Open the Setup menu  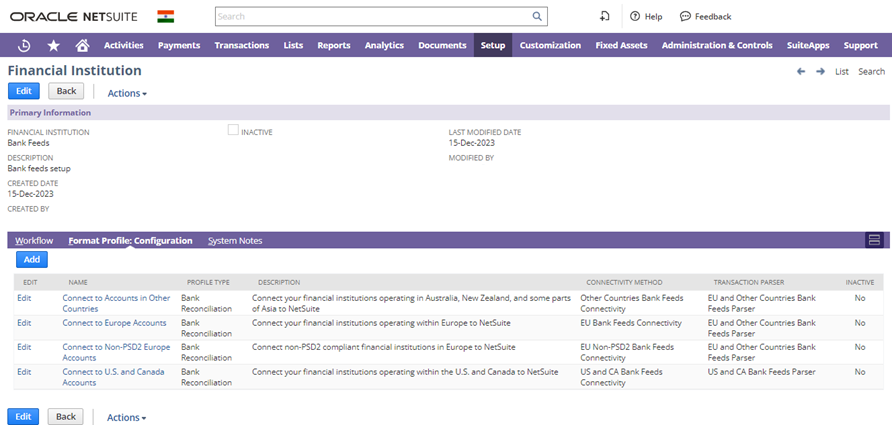pyautogui.click(x=493, y=46)
